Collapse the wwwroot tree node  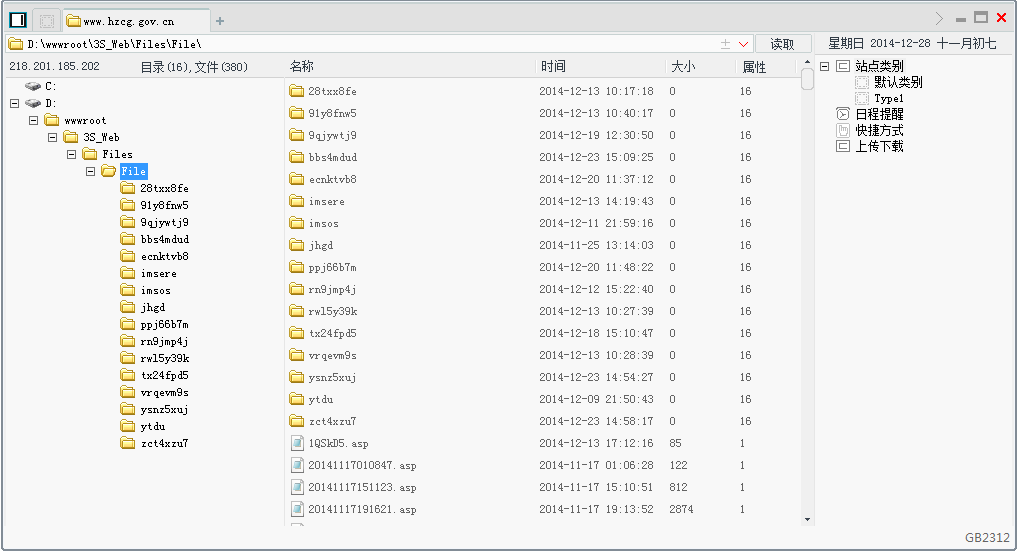coord(33,120)
